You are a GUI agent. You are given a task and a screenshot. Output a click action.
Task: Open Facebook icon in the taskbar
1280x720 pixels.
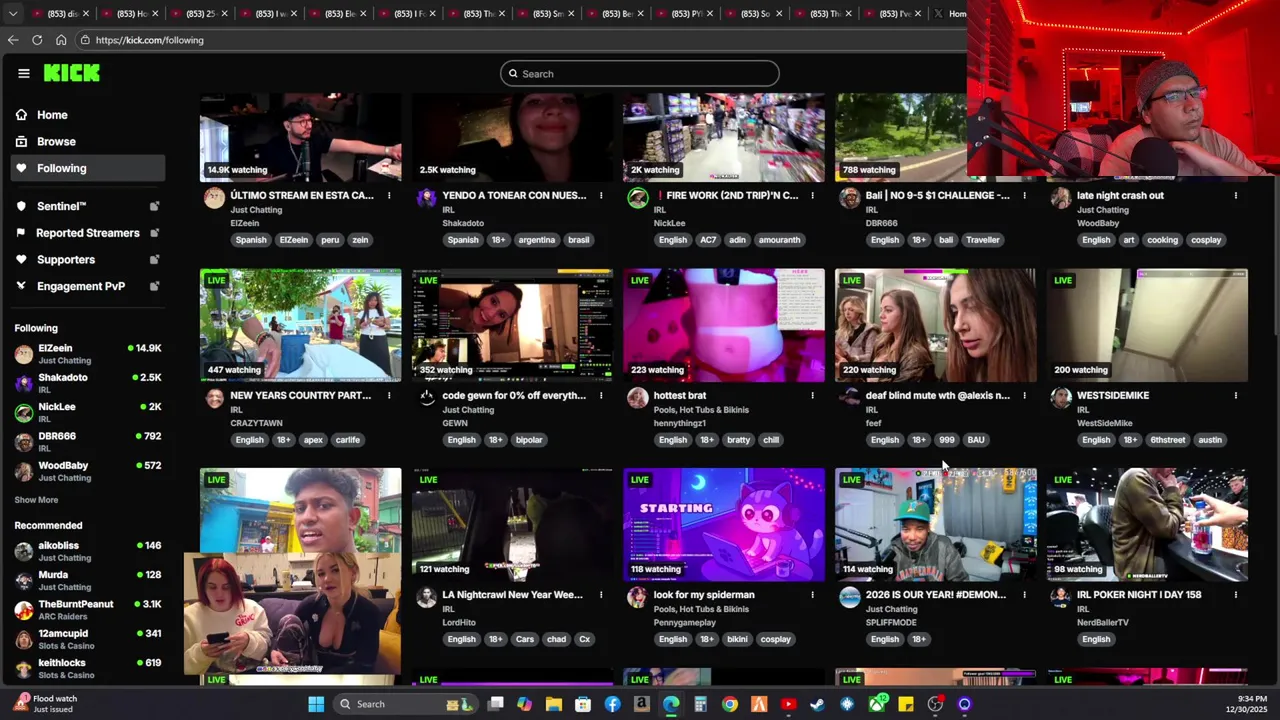point(612,704)
